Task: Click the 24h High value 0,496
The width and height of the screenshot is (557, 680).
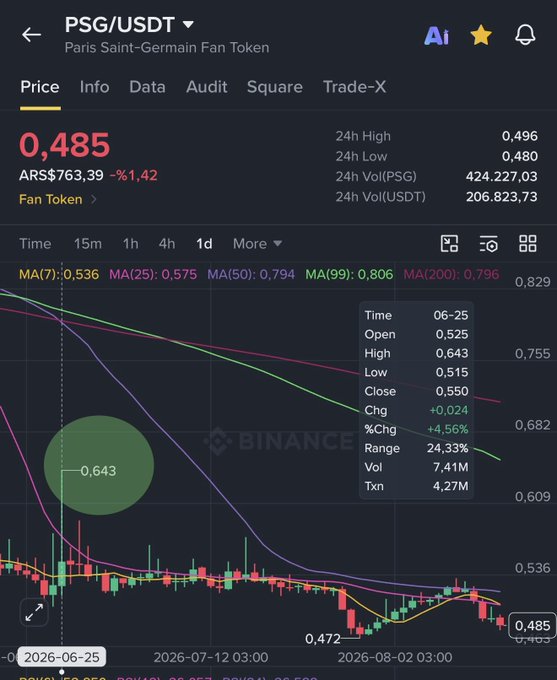Action: (x=520, y=136)
